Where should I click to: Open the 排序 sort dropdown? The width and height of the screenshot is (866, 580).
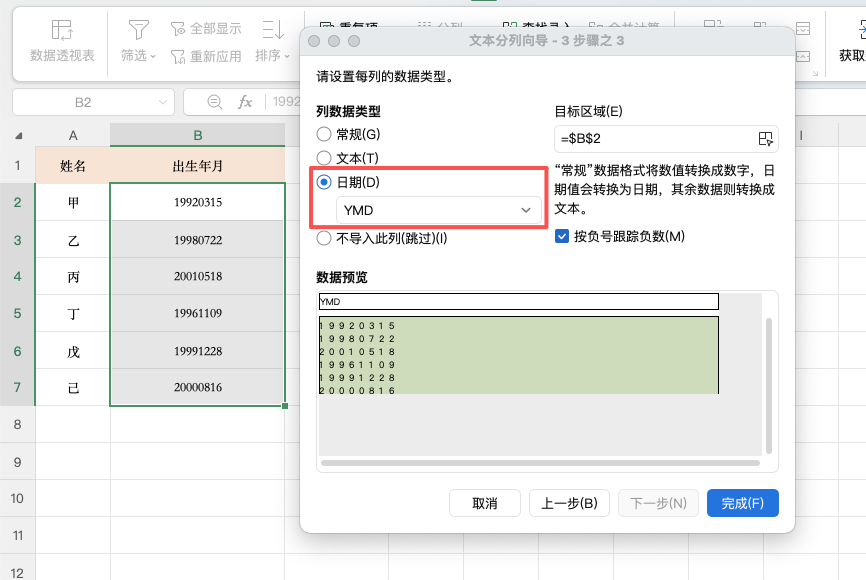[272, 41]
